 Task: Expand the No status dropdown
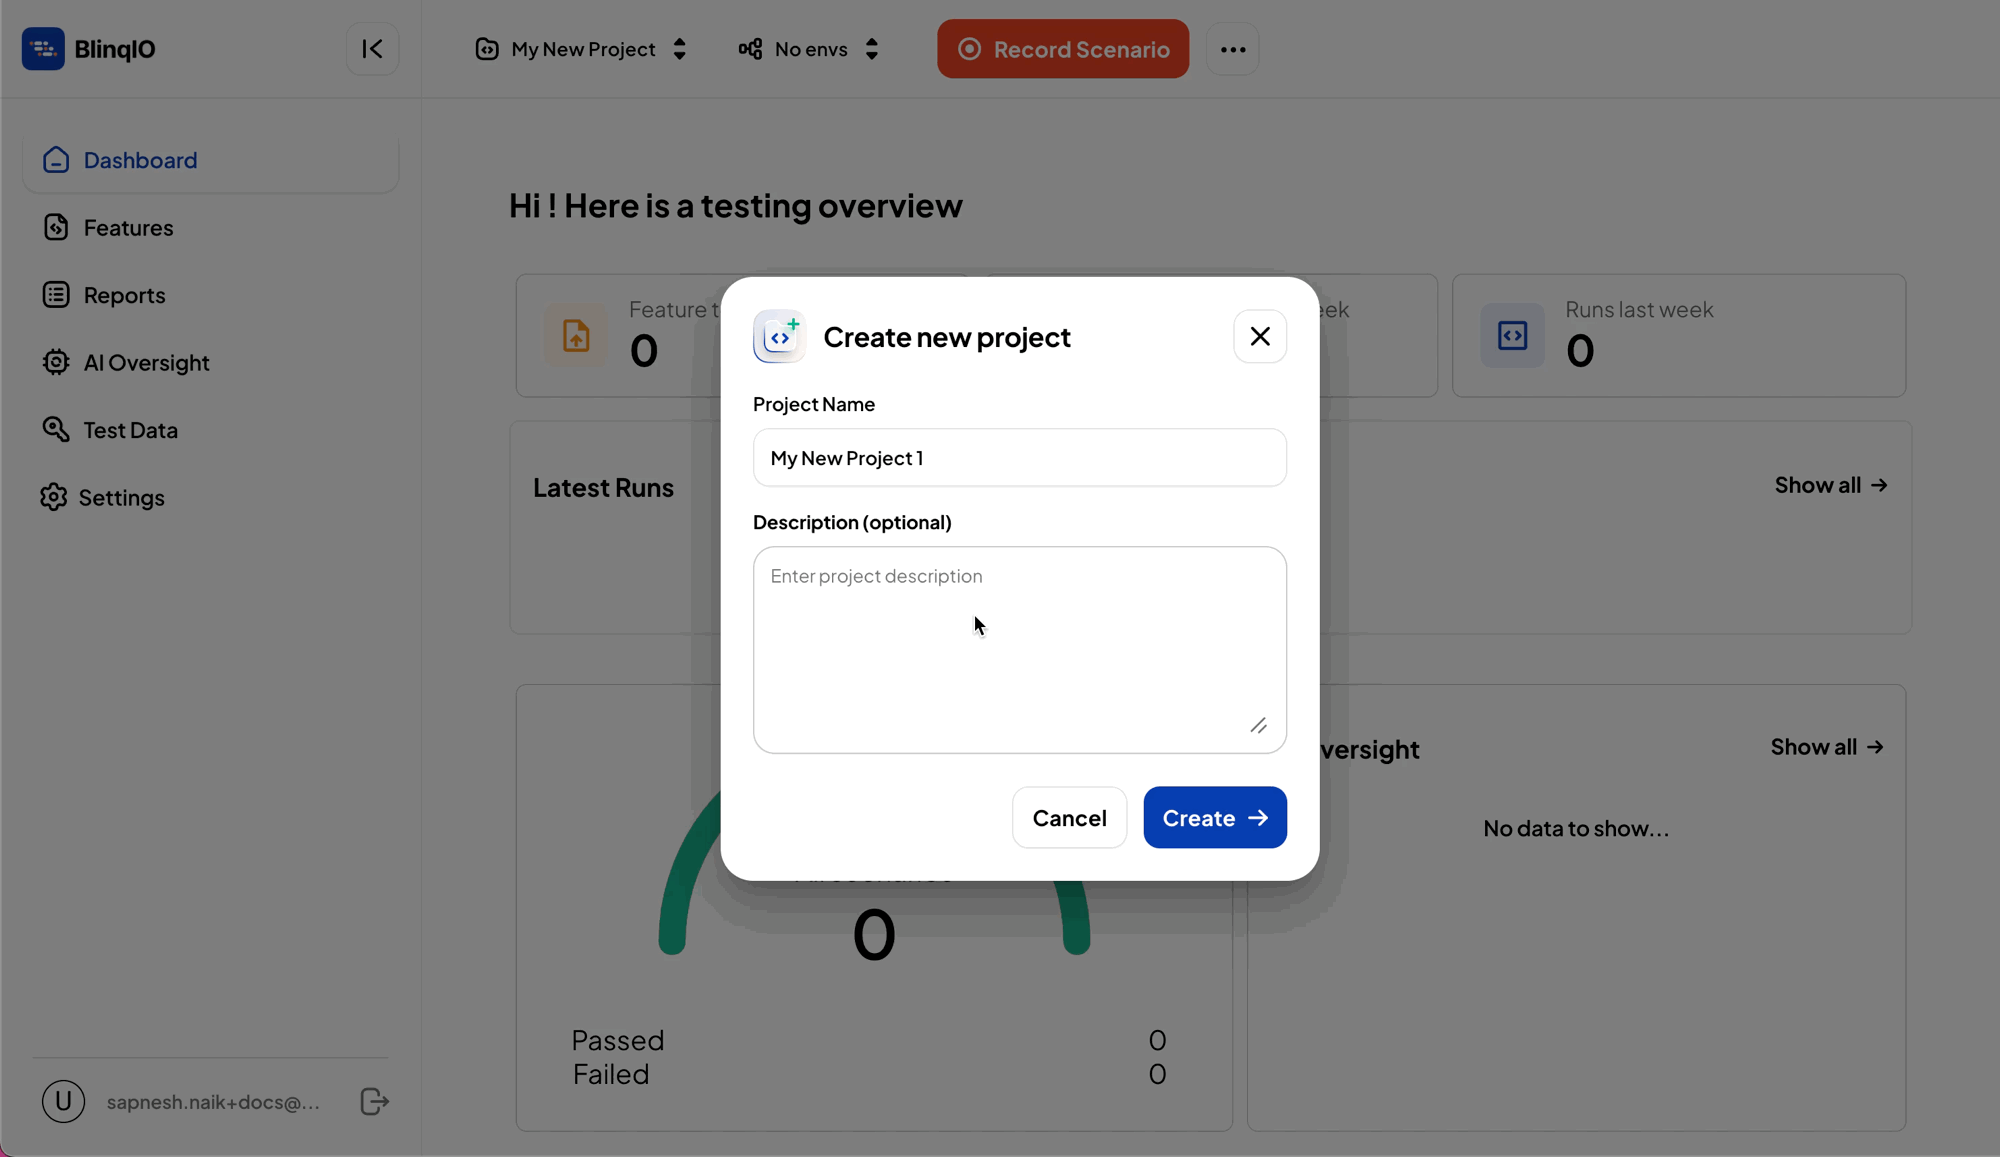pyautogui.click(x=810, y=48)
